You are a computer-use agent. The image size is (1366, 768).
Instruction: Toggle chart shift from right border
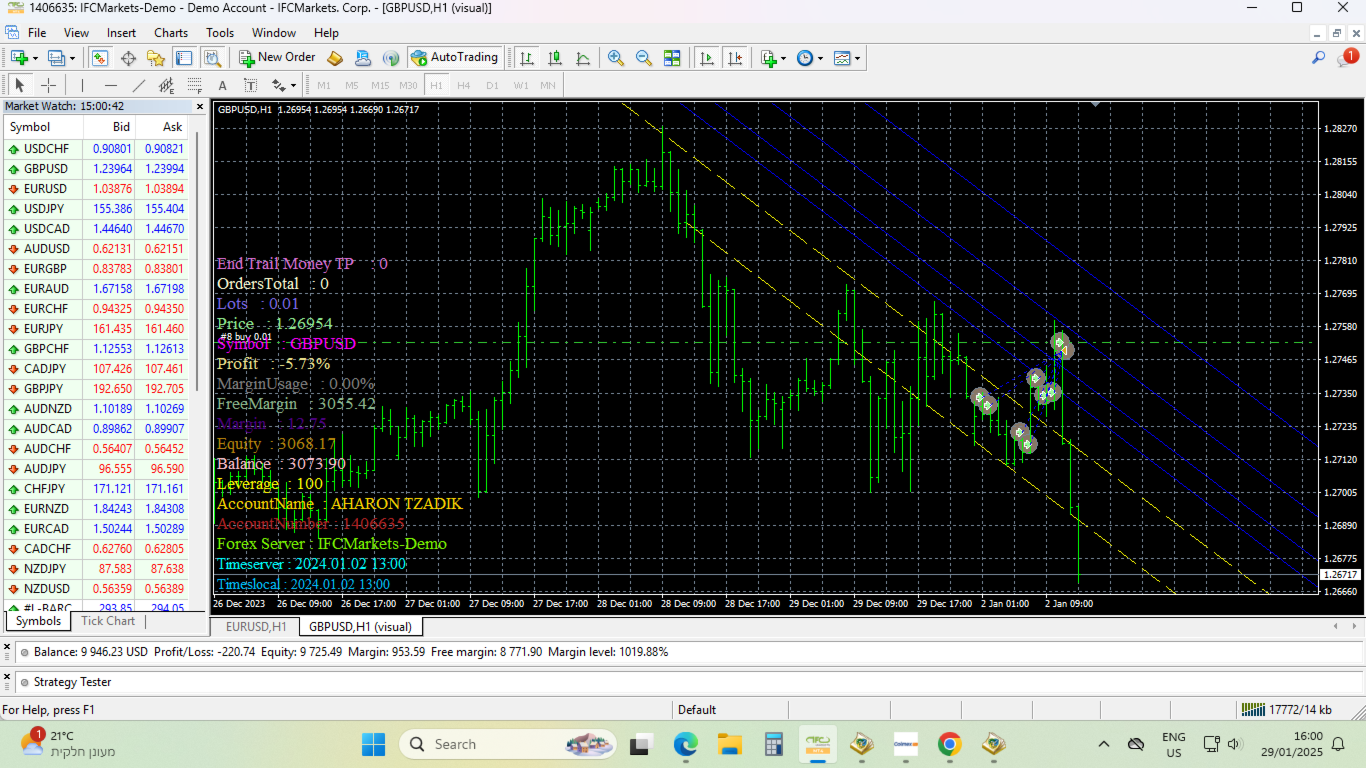736,58
